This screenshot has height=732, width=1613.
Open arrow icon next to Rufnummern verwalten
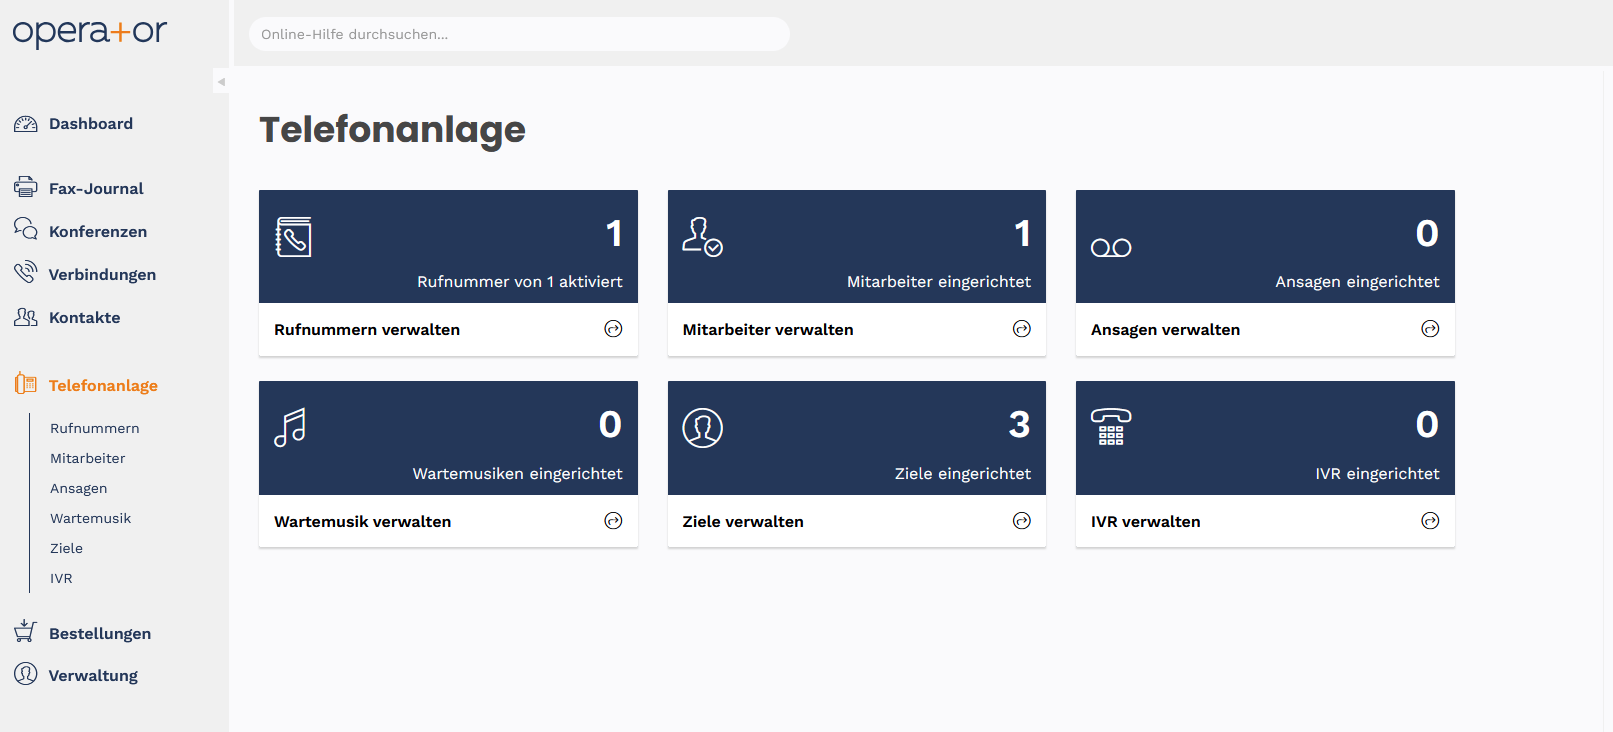613,329
